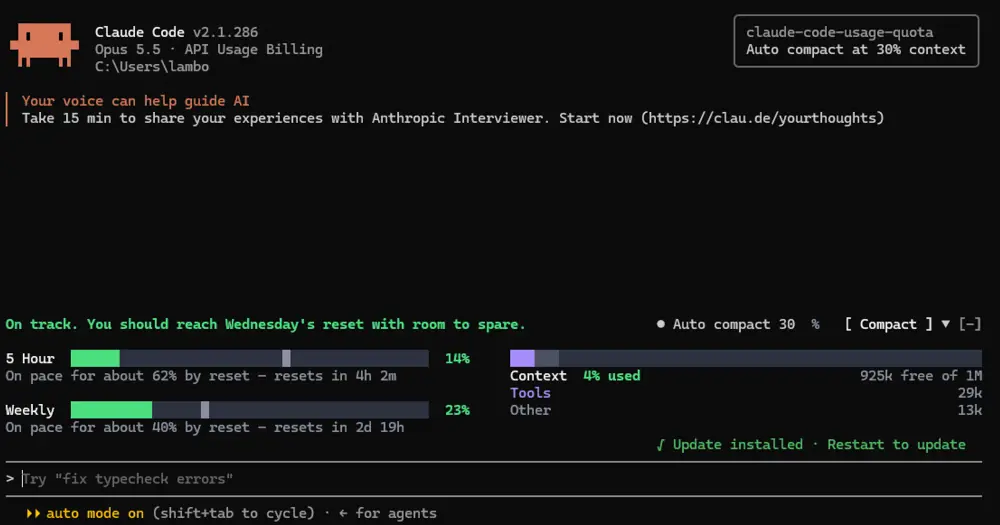Click the Claude Code pixel mascot icon
Screen dimensions: 1000x525
click(x=44, y=45)
